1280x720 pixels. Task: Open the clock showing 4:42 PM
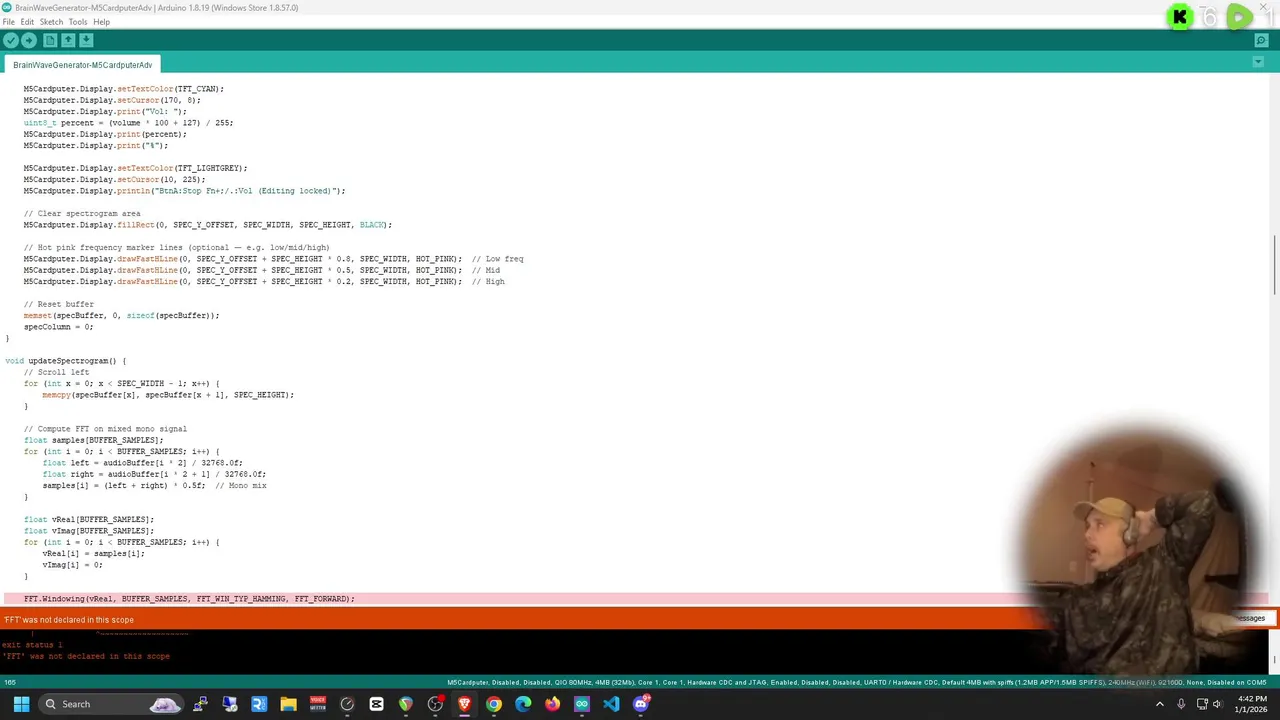pyautogui.click(x=1252, y=704)
